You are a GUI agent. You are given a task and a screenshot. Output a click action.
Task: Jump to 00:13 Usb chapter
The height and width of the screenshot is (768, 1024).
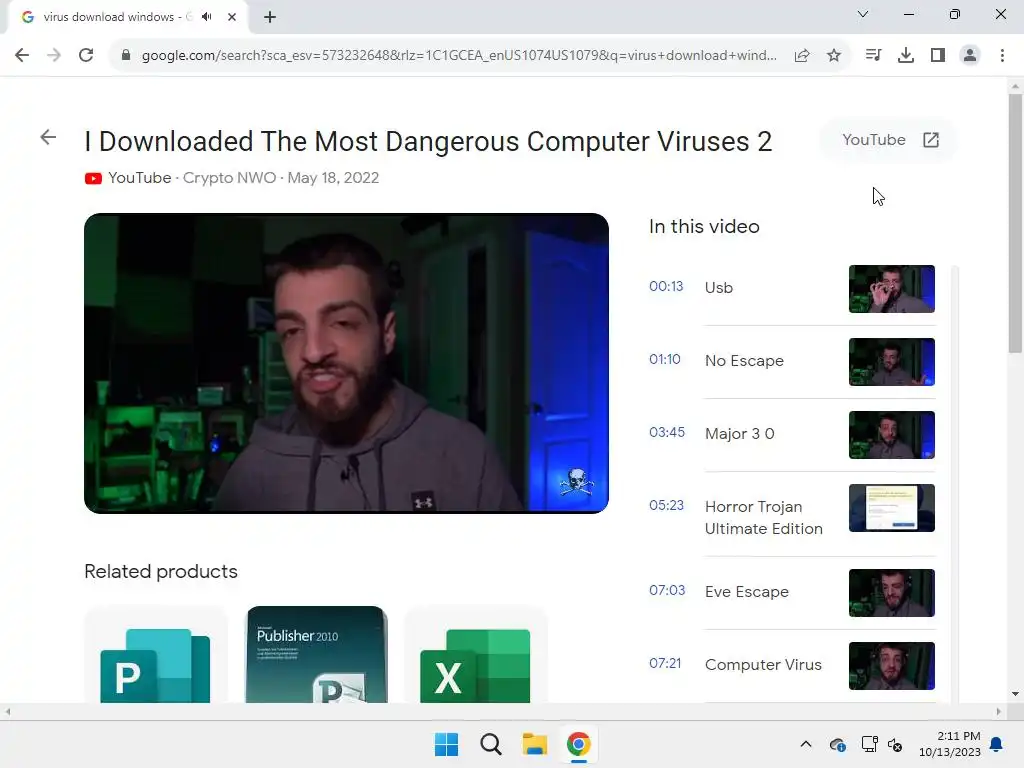coord(792,288)
